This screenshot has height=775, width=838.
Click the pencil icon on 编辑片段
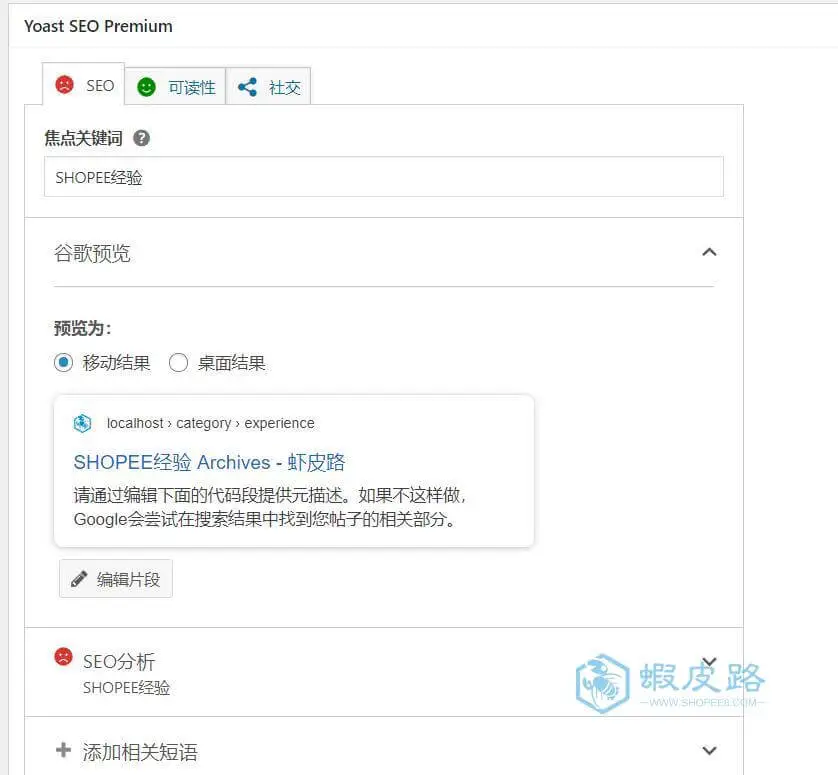click(x=79, y=579)
